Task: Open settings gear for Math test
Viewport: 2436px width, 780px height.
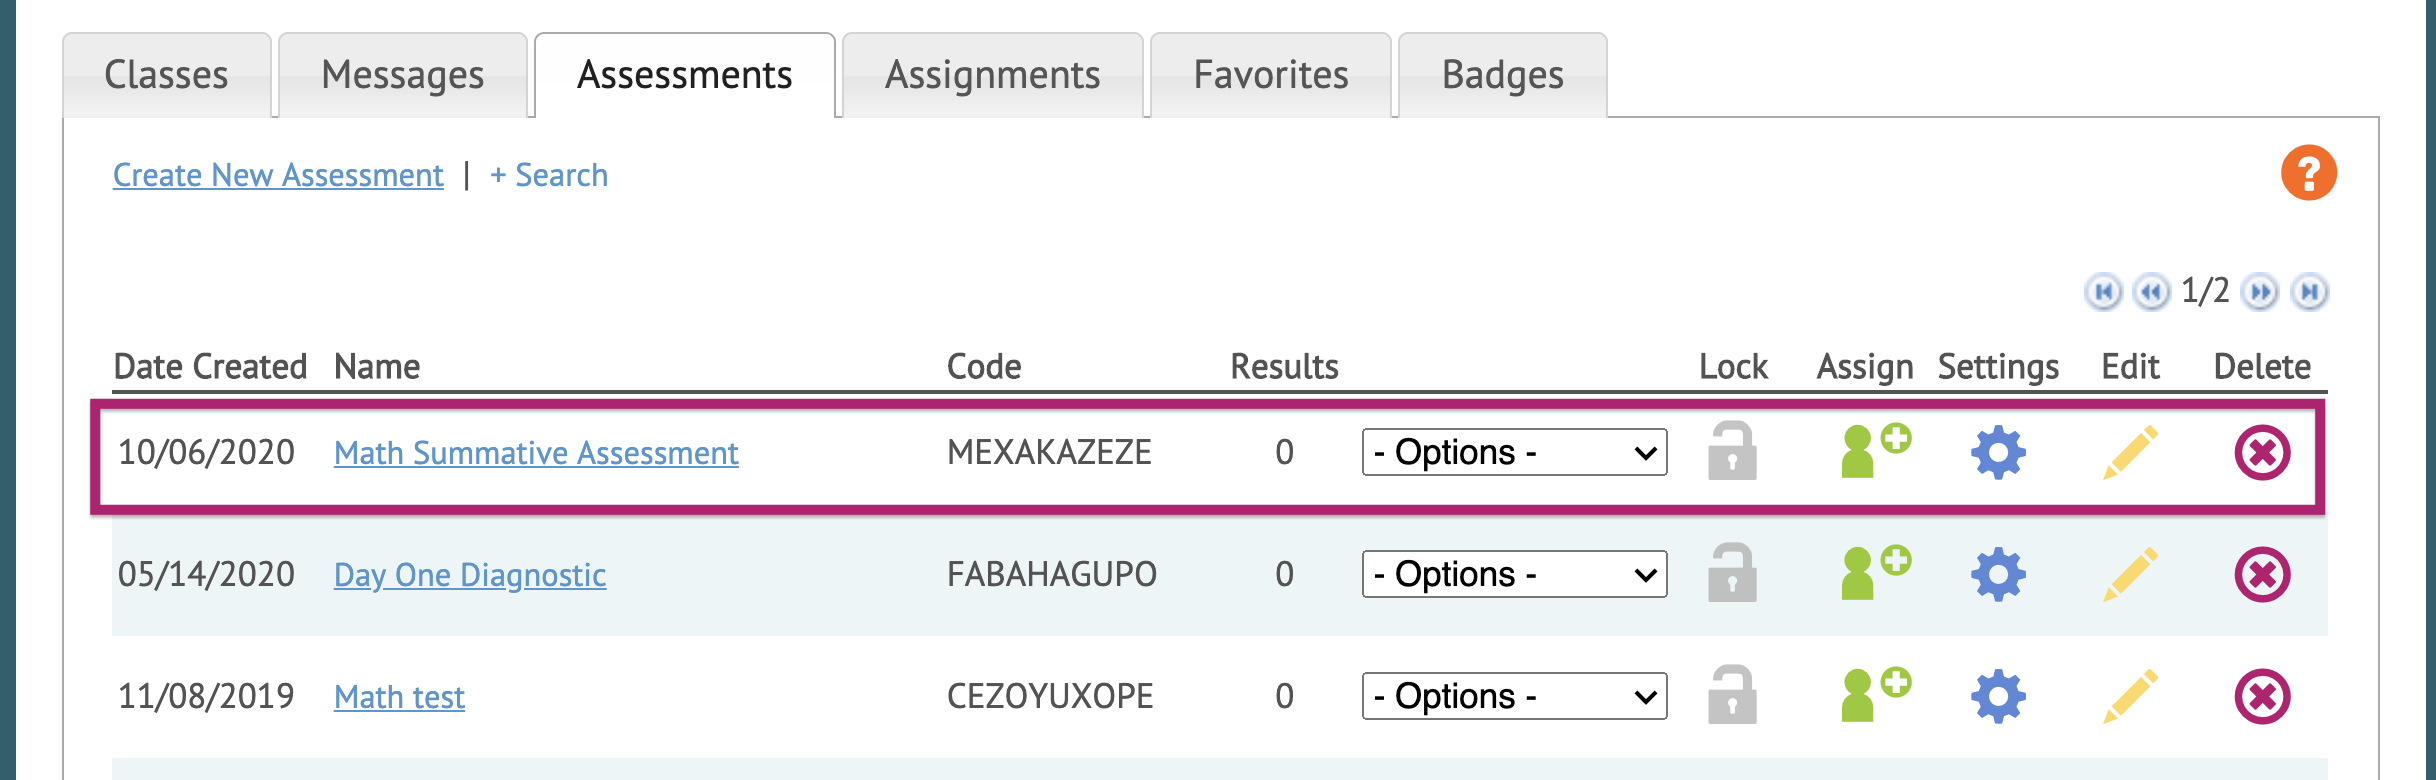Action: [x=1998, y=696]
